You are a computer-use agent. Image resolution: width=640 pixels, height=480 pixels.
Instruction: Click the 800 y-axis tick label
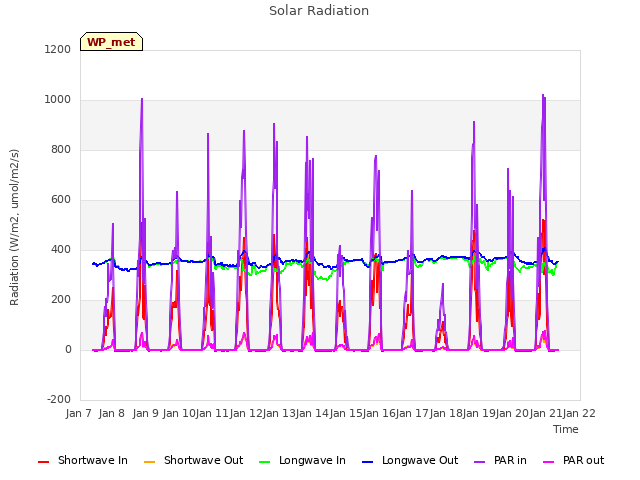click(x=61, y=150)
